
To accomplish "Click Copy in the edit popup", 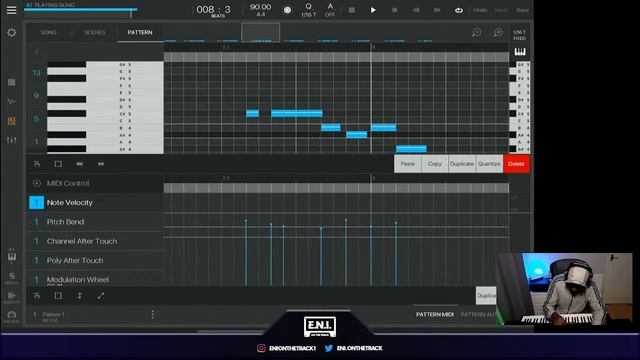I will point(435,164).
